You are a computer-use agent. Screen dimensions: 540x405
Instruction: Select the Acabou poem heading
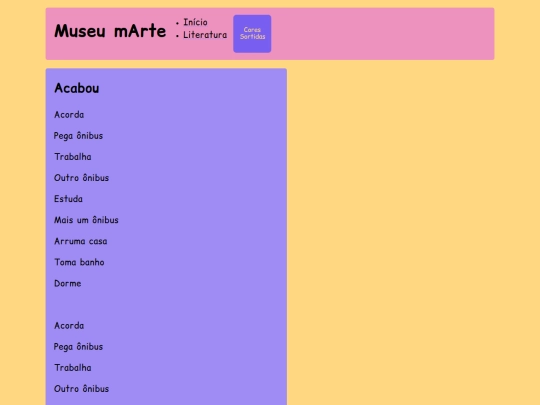(77, 88)
